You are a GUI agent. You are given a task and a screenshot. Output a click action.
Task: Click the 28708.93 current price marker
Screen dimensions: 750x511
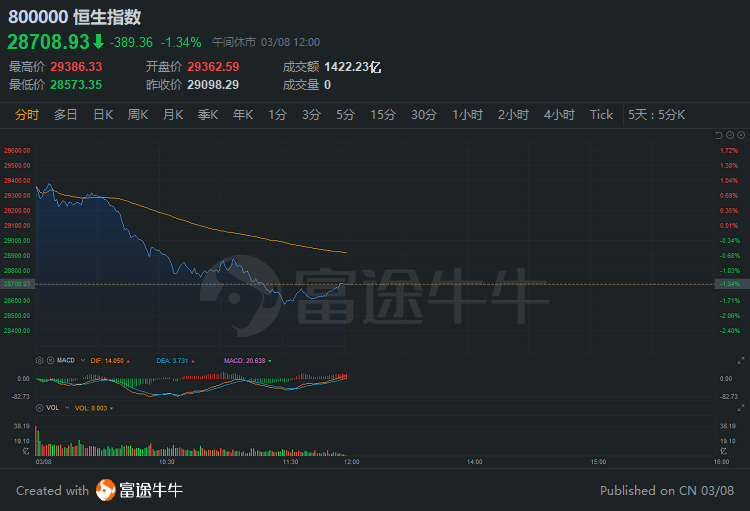coord(17,284)
